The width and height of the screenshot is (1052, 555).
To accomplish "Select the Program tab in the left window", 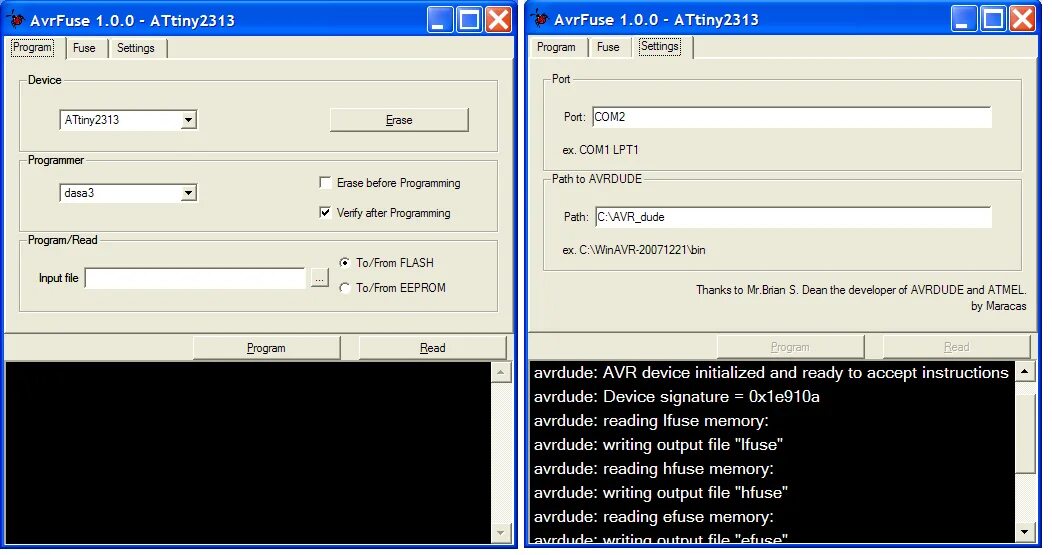I will point(32,47).
